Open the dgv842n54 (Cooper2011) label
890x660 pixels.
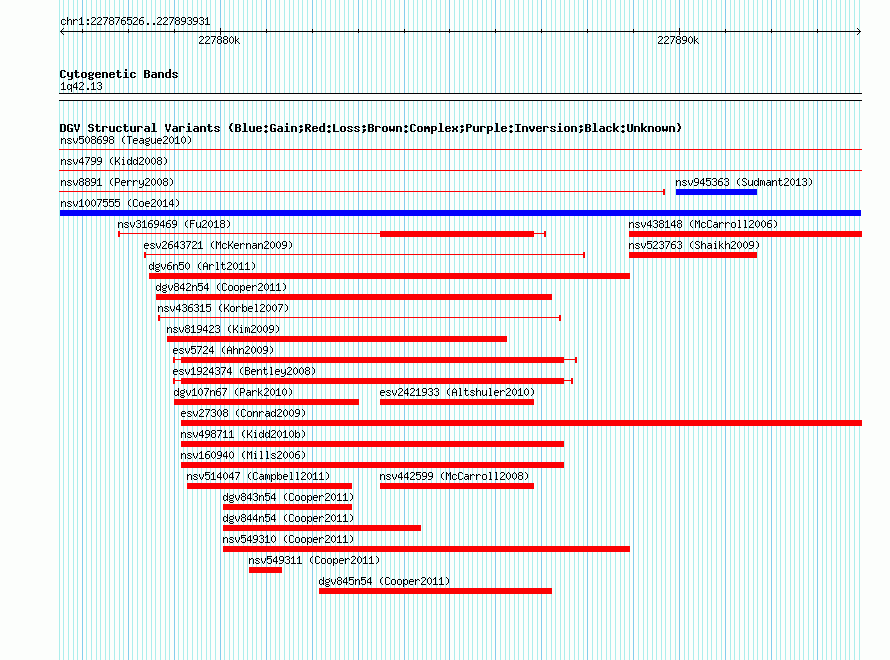click(x=221, y=287)
